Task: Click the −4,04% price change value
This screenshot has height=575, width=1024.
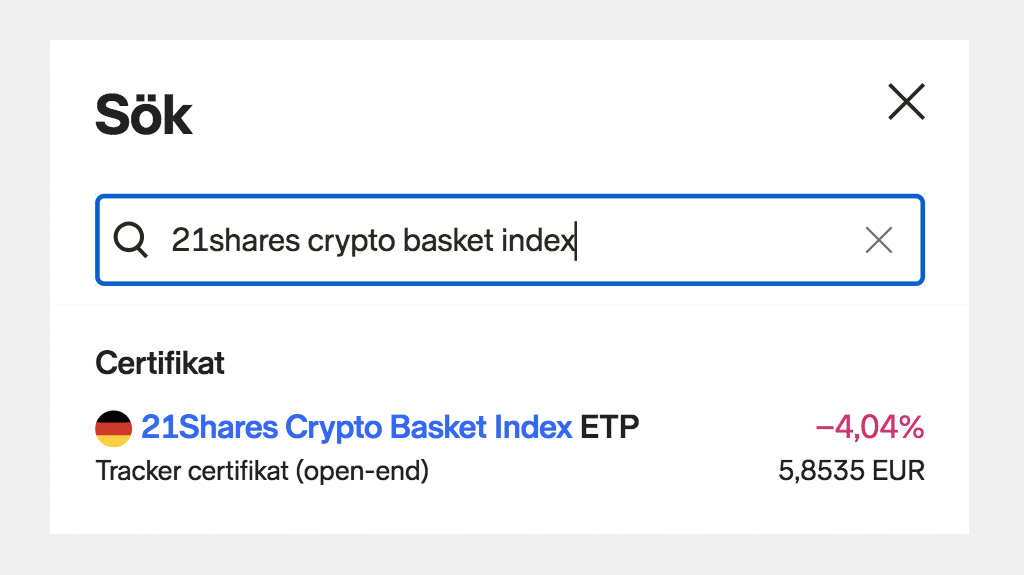Action: click(870, 428)
